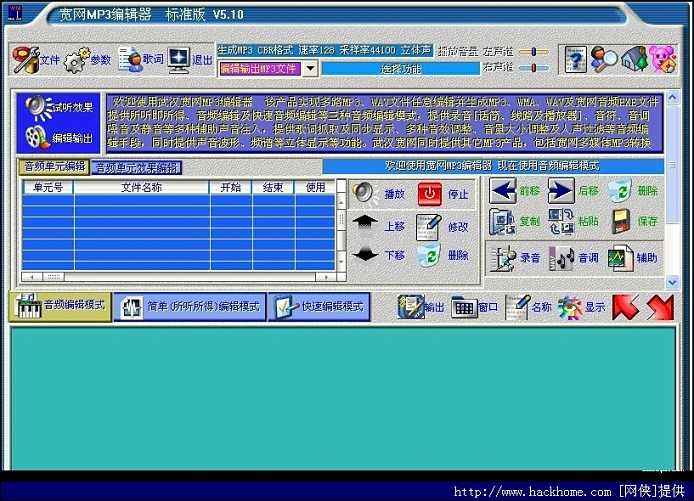
Task: Switch to 音频单元编辑 tab
Action: [x=54, y=167]
